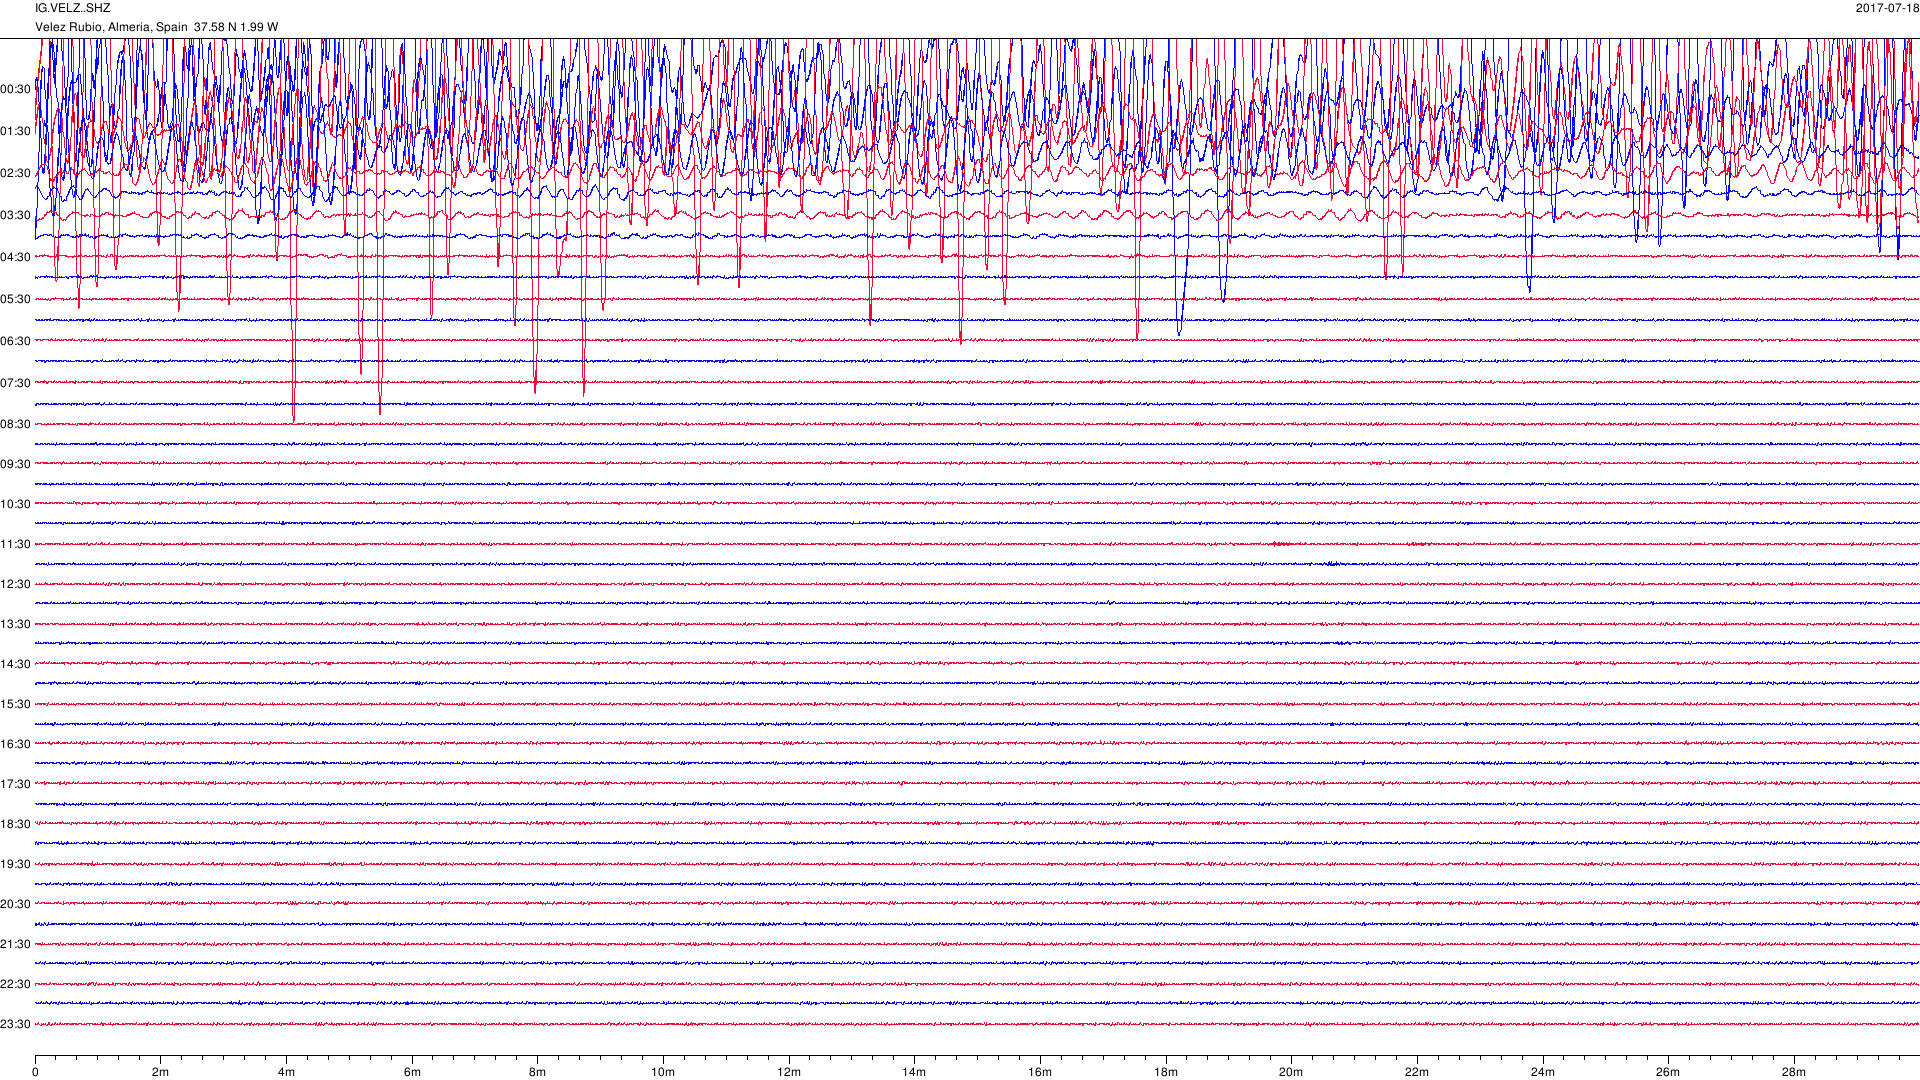Select the 6m mark on the minute axis

coord(412,1072)
